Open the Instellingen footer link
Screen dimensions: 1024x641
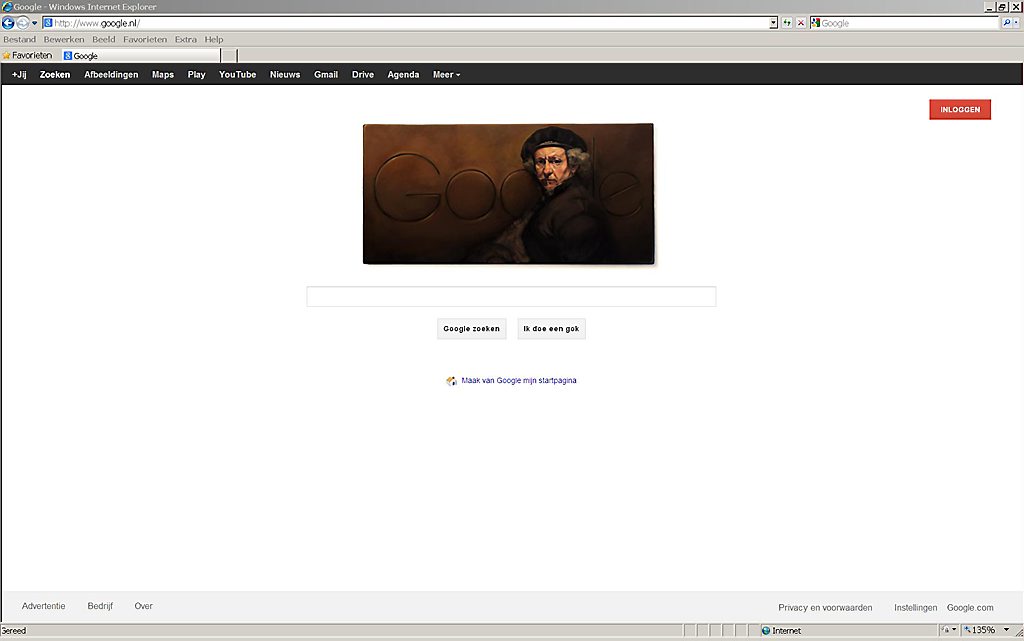click(x=916, y=608)
